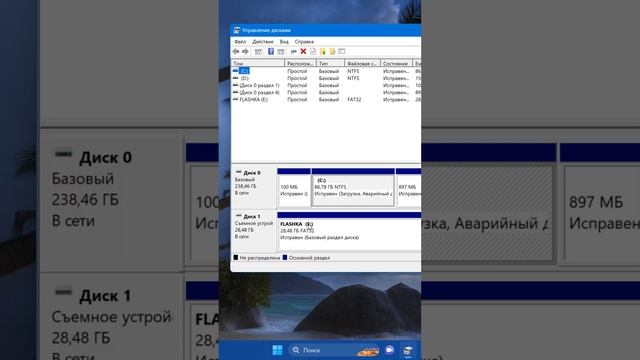Sort by the Состояние column header
This screenshot has width=640, height=360.
(x=396, y=64)
